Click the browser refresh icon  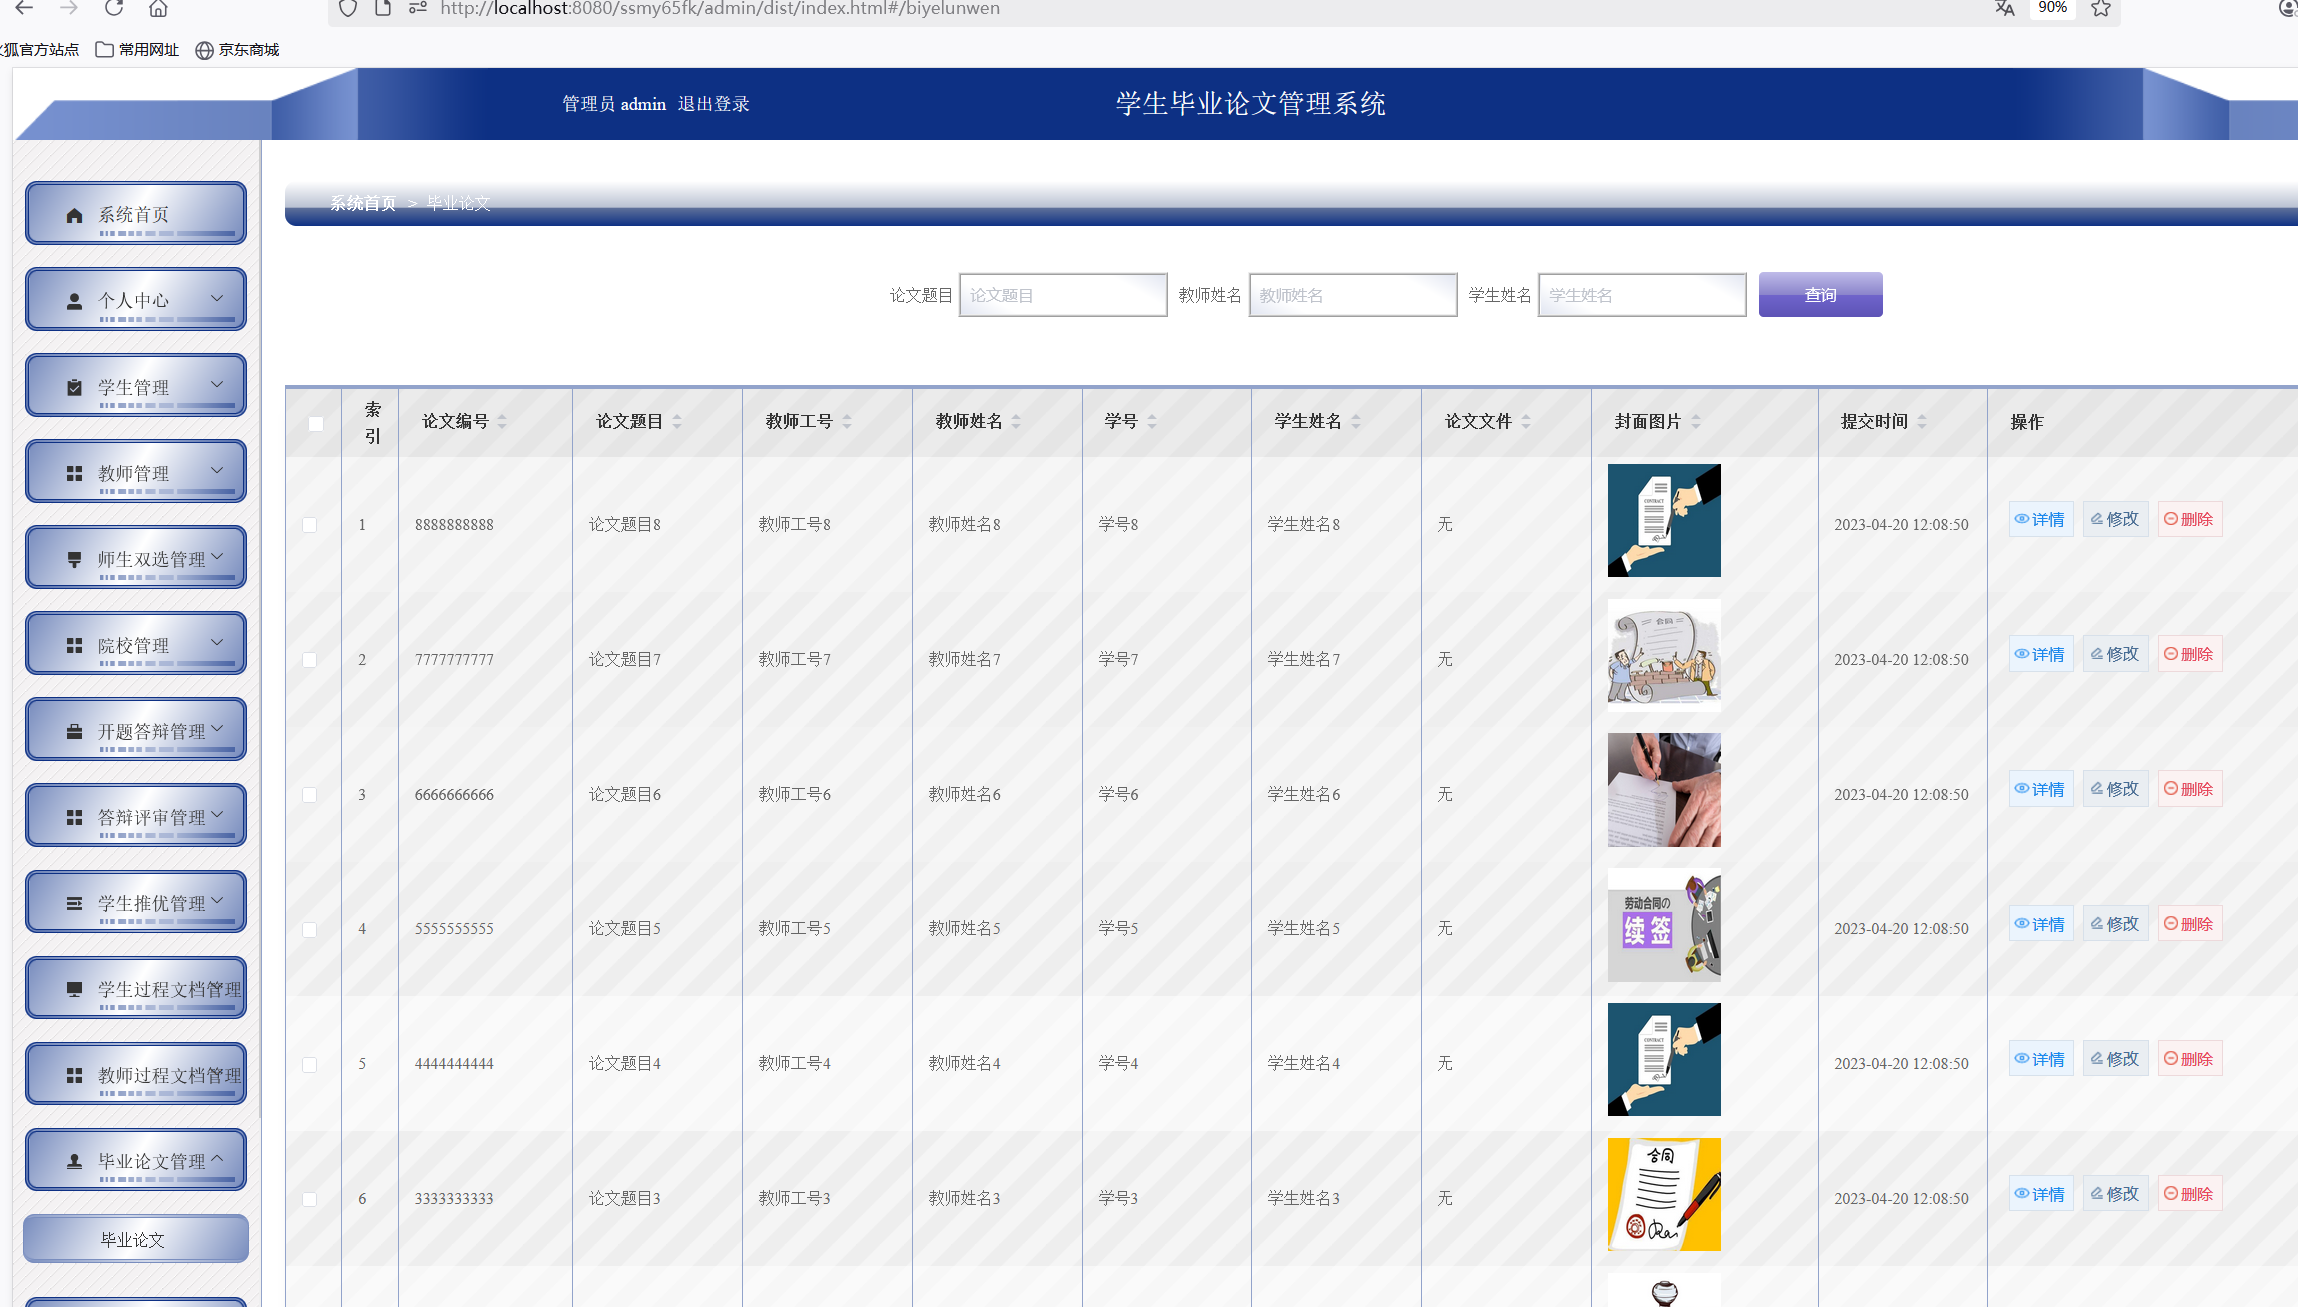(113, 8)
